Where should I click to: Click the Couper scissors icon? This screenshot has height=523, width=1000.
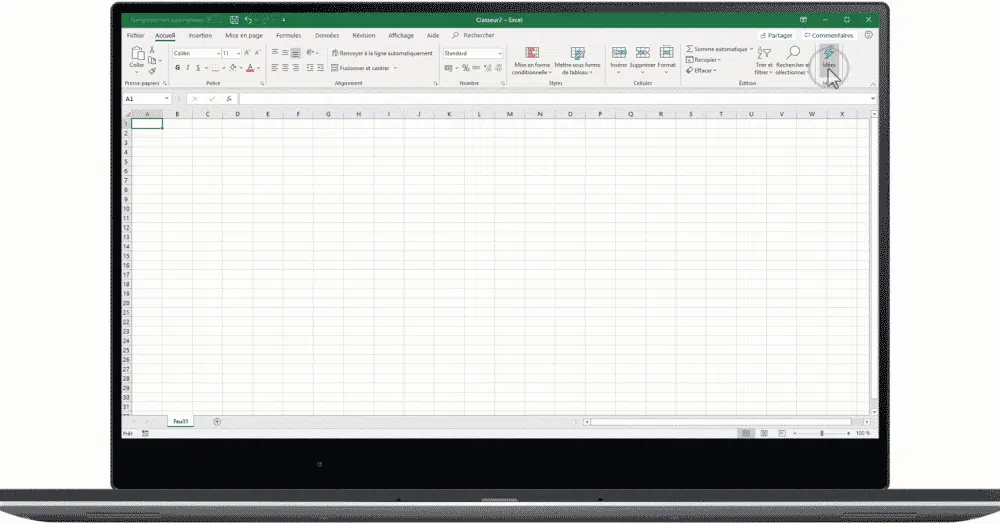coord(152,50)
